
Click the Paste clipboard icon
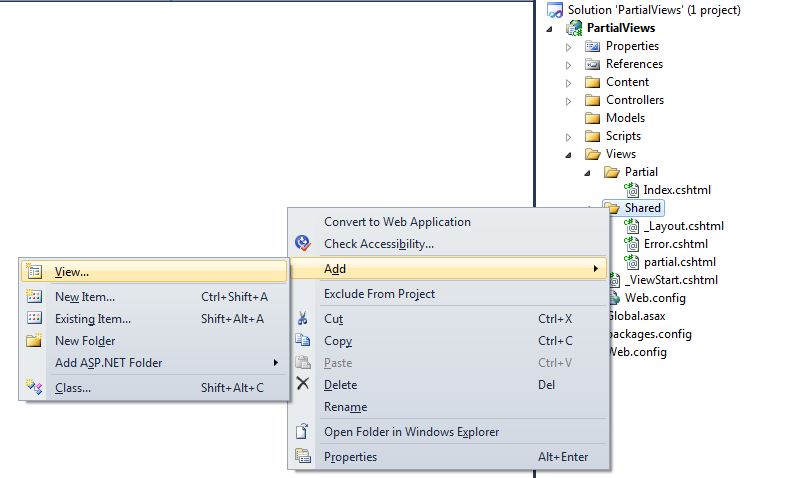pos(303,362)
